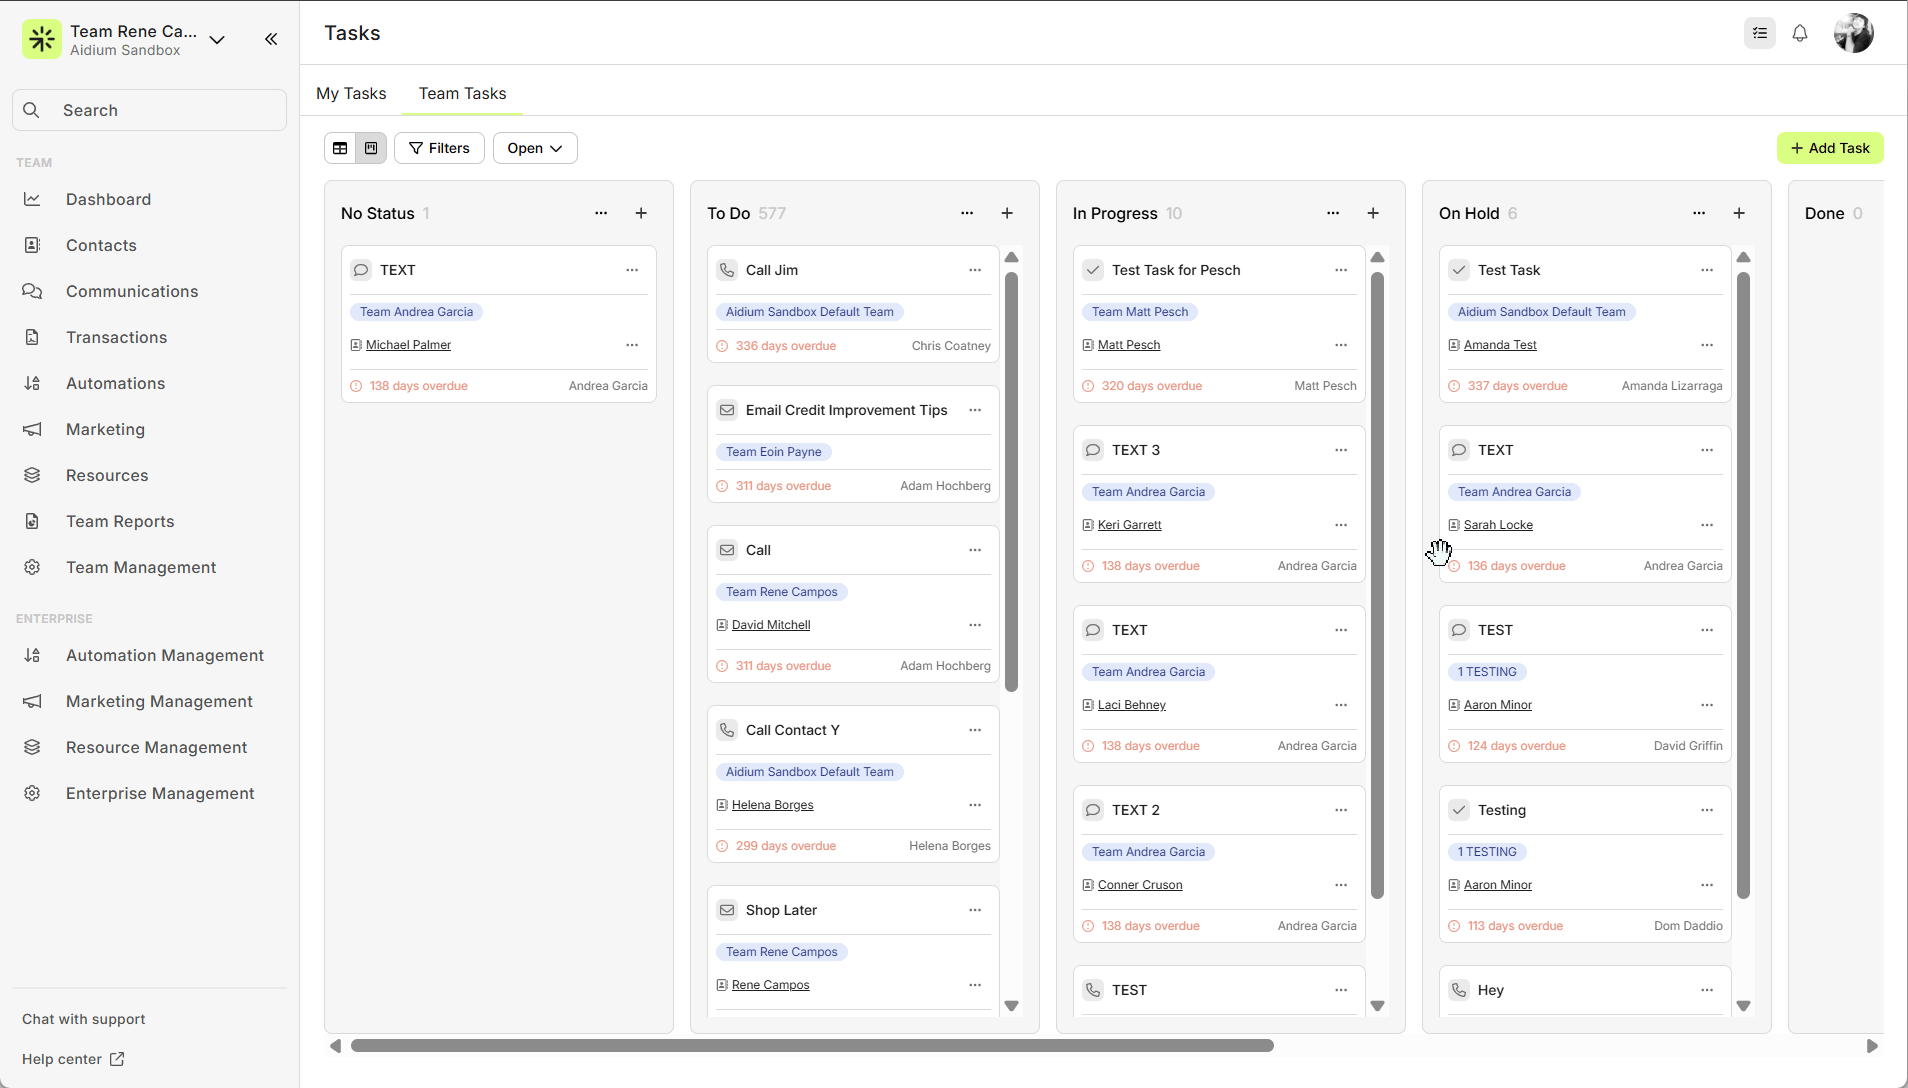Click the horizontal board scrollbar

pyautogui.click(x=812, y=1046)
